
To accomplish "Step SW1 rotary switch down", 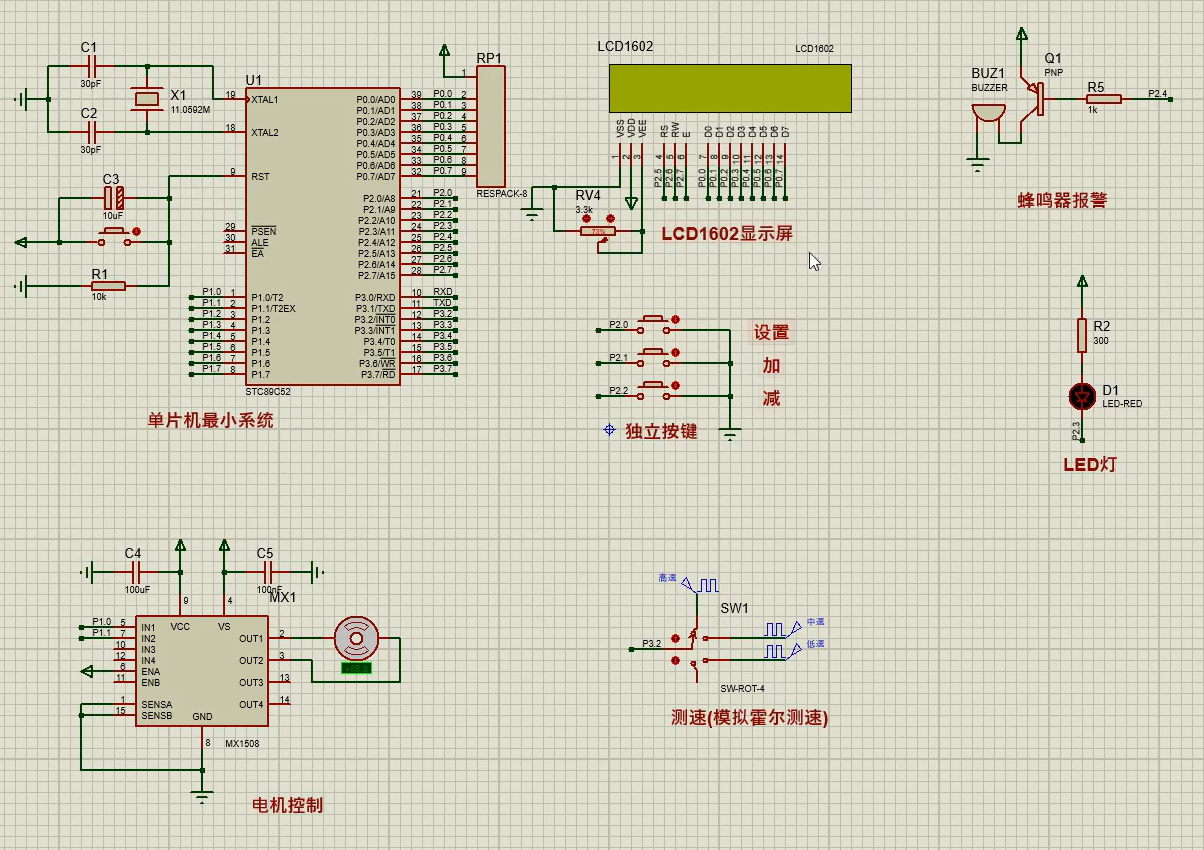I will pos(675,661).
